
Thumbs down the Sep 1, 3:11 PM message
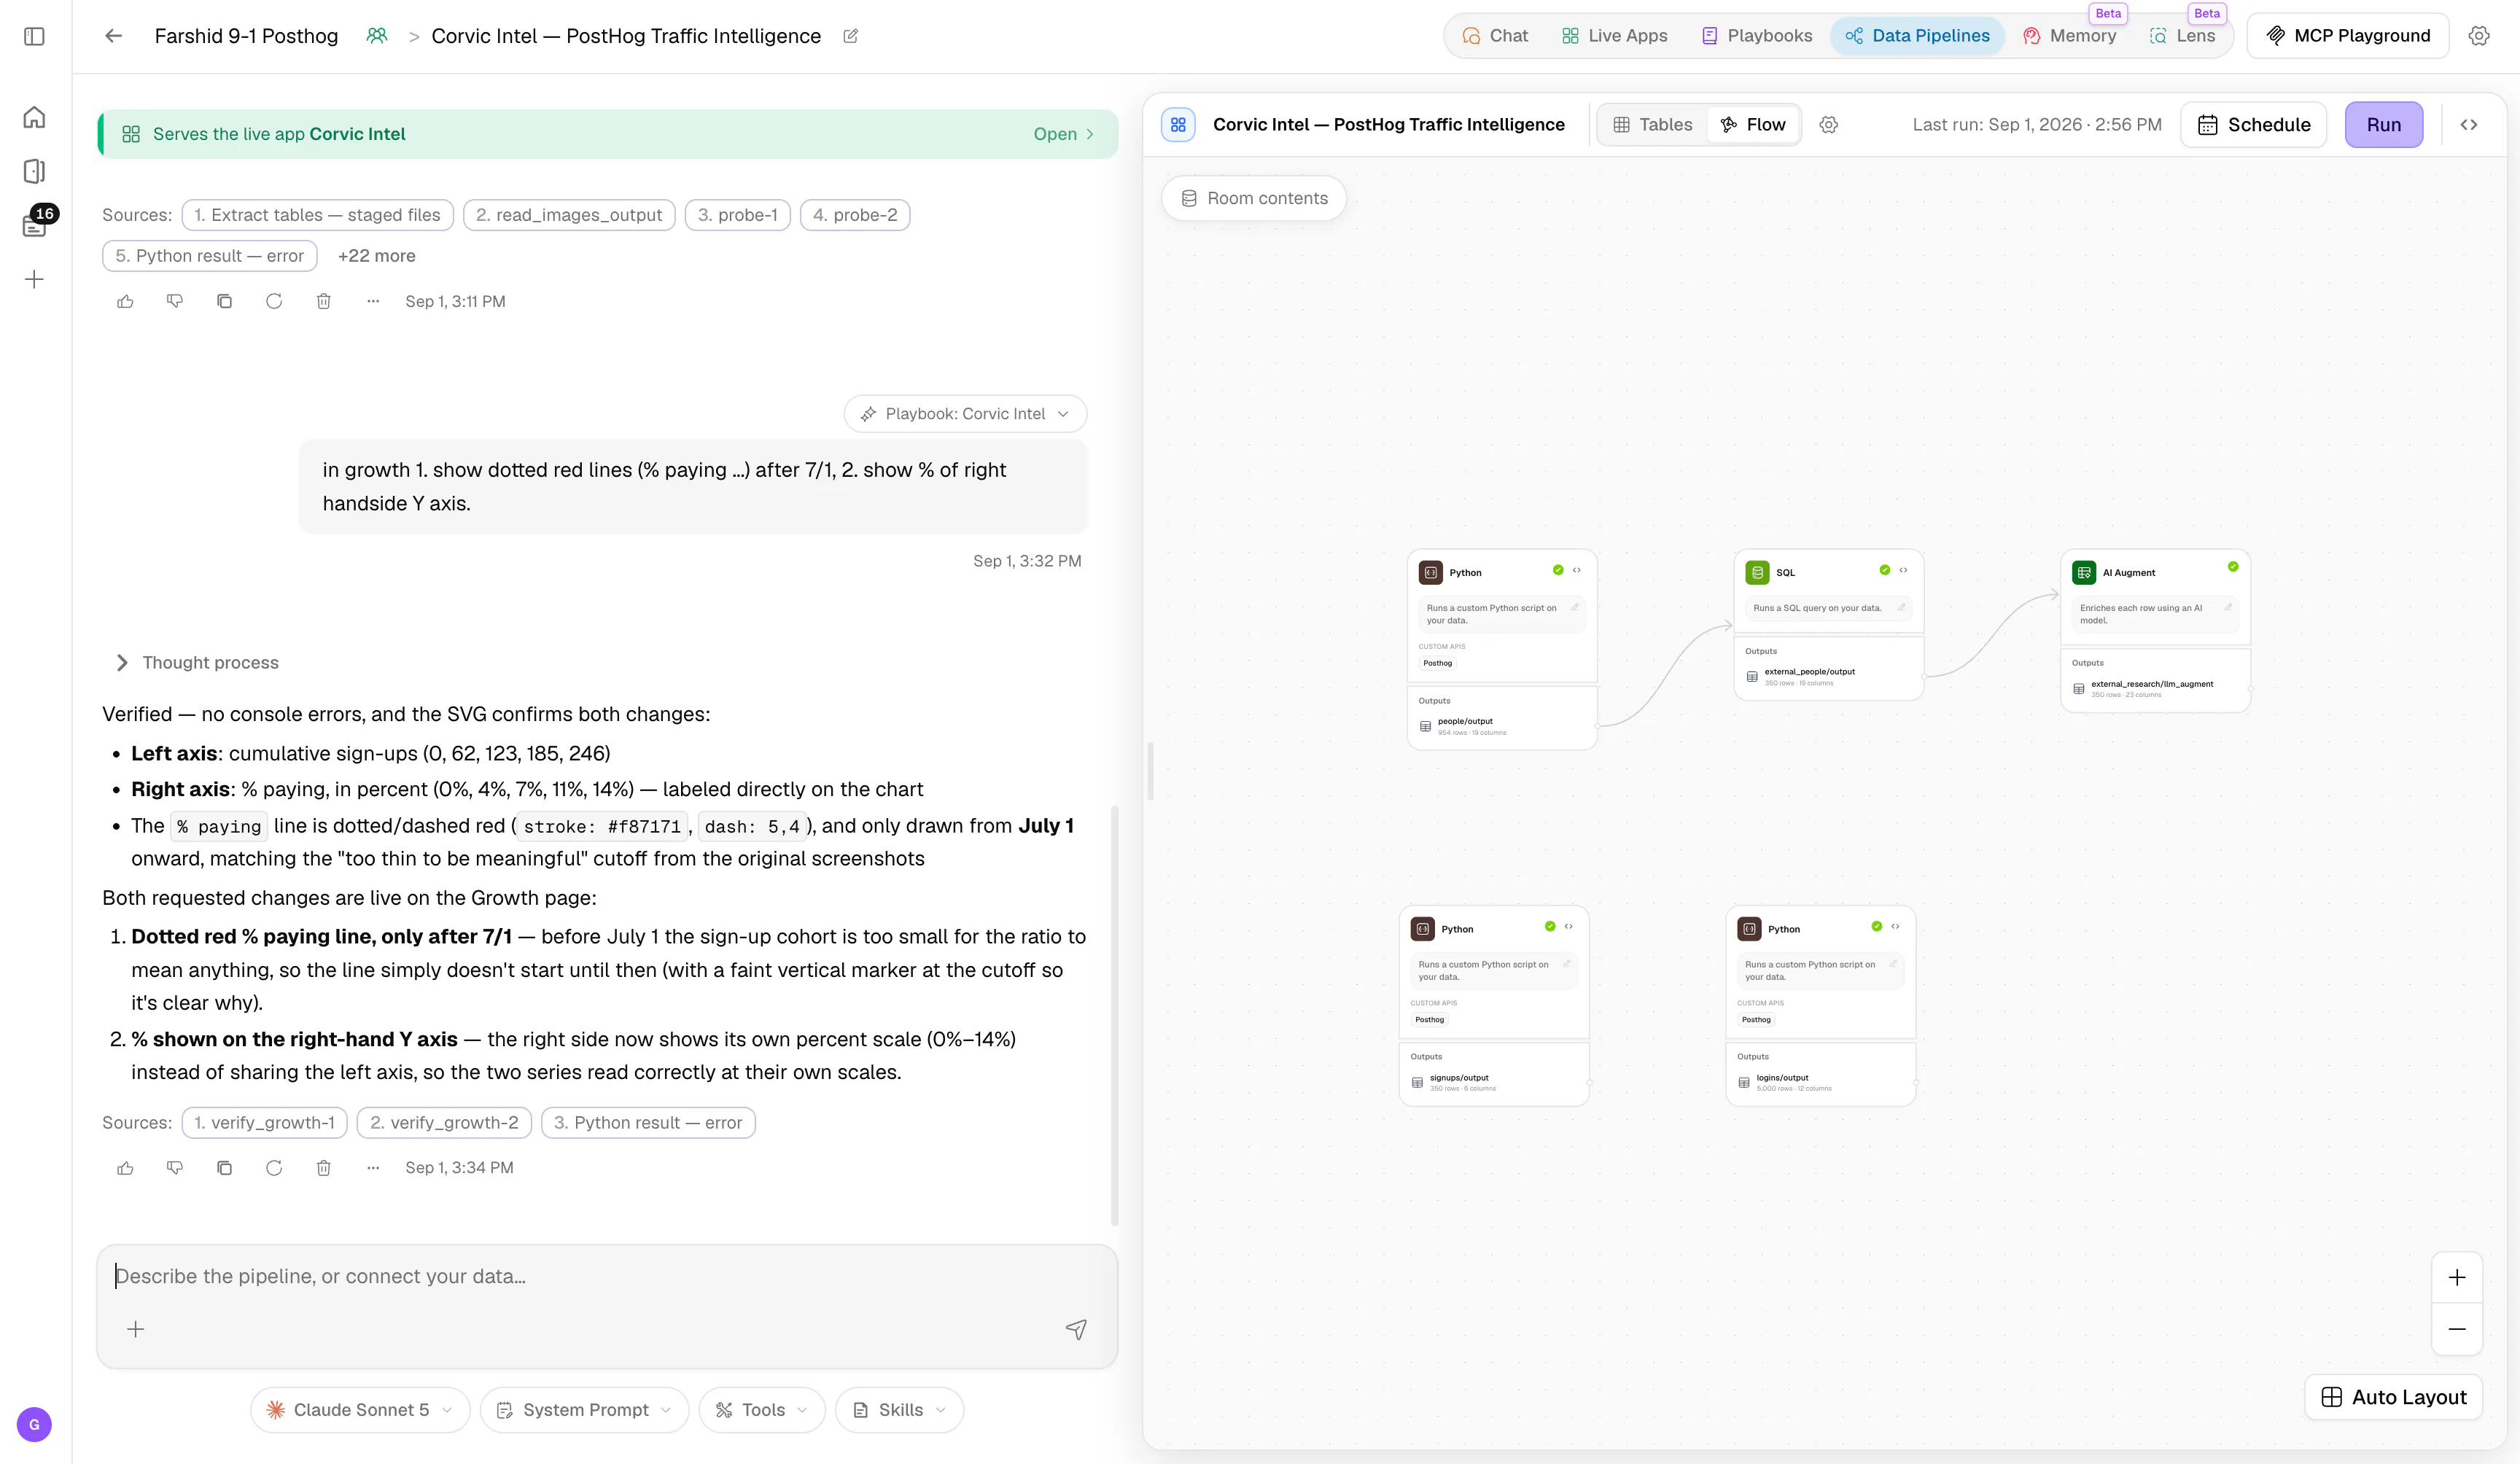pyautogui.click(x=175, y=301)
